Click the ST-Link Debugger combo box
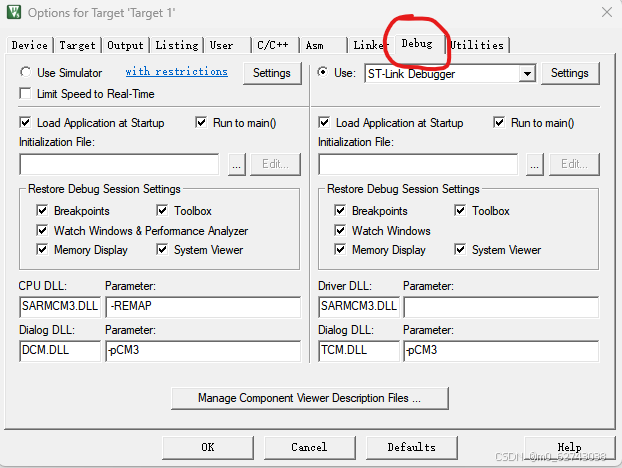 [x=450, y=74]
